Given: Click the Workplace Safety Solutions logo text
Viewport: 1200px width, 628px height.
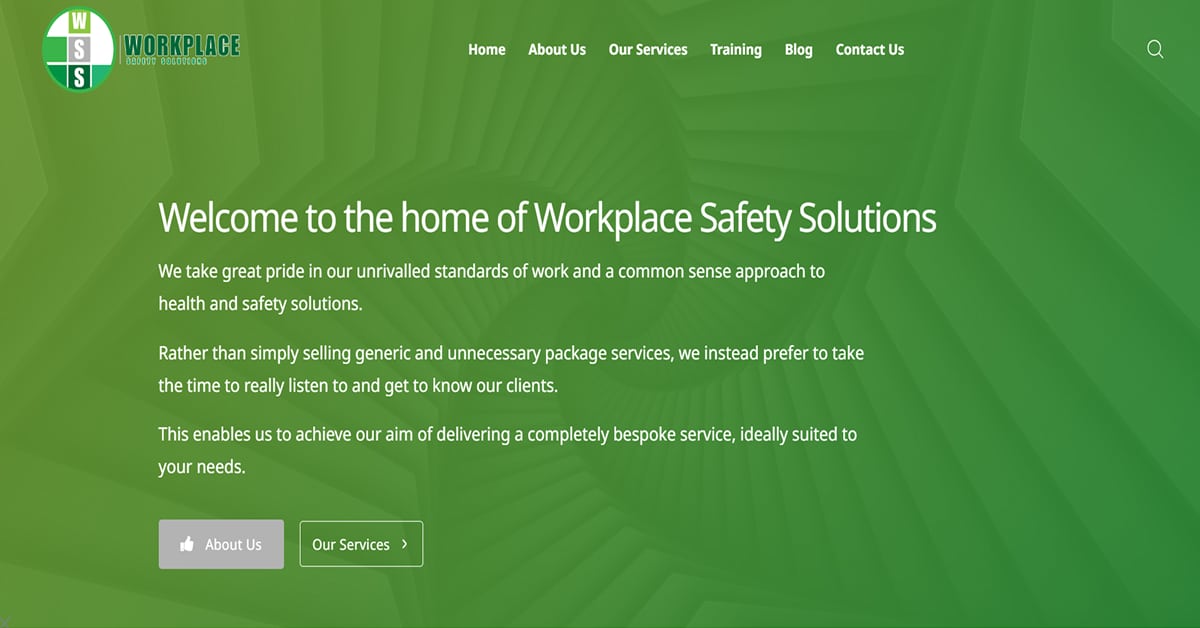Looking at the screenshot, I should click(x=181, y=48).
